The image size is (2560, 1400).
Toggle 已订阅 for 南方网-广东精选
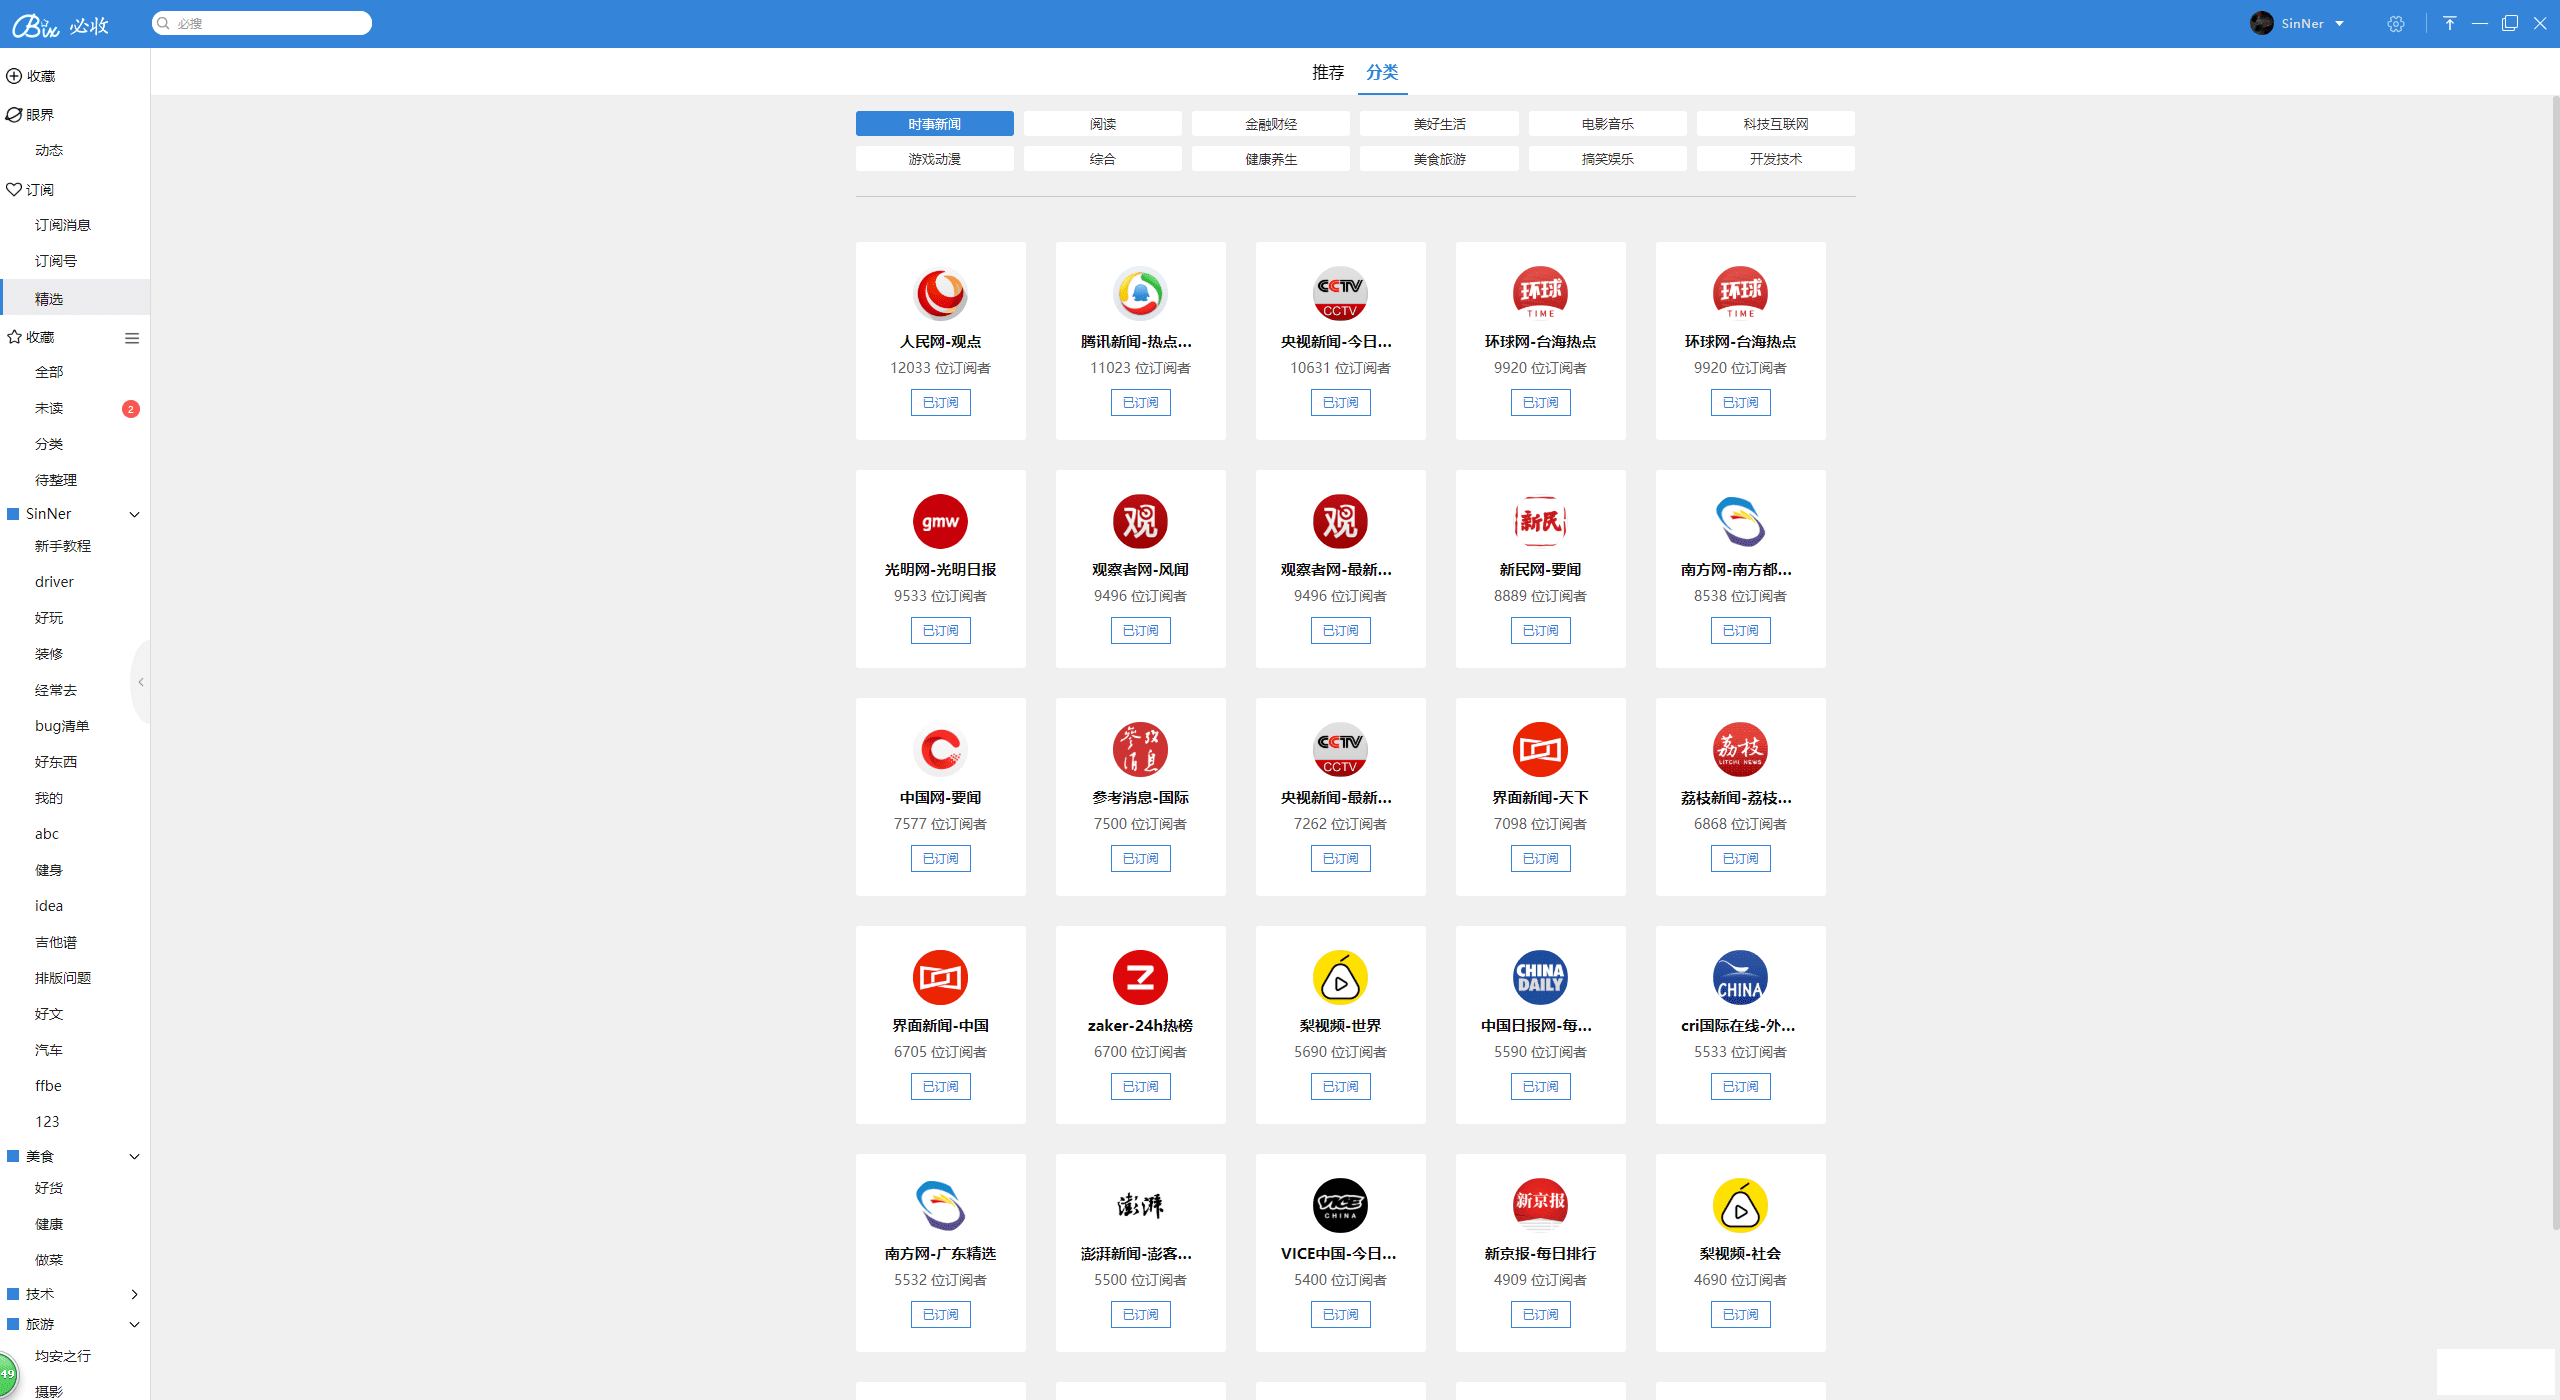pos(940,1314)
